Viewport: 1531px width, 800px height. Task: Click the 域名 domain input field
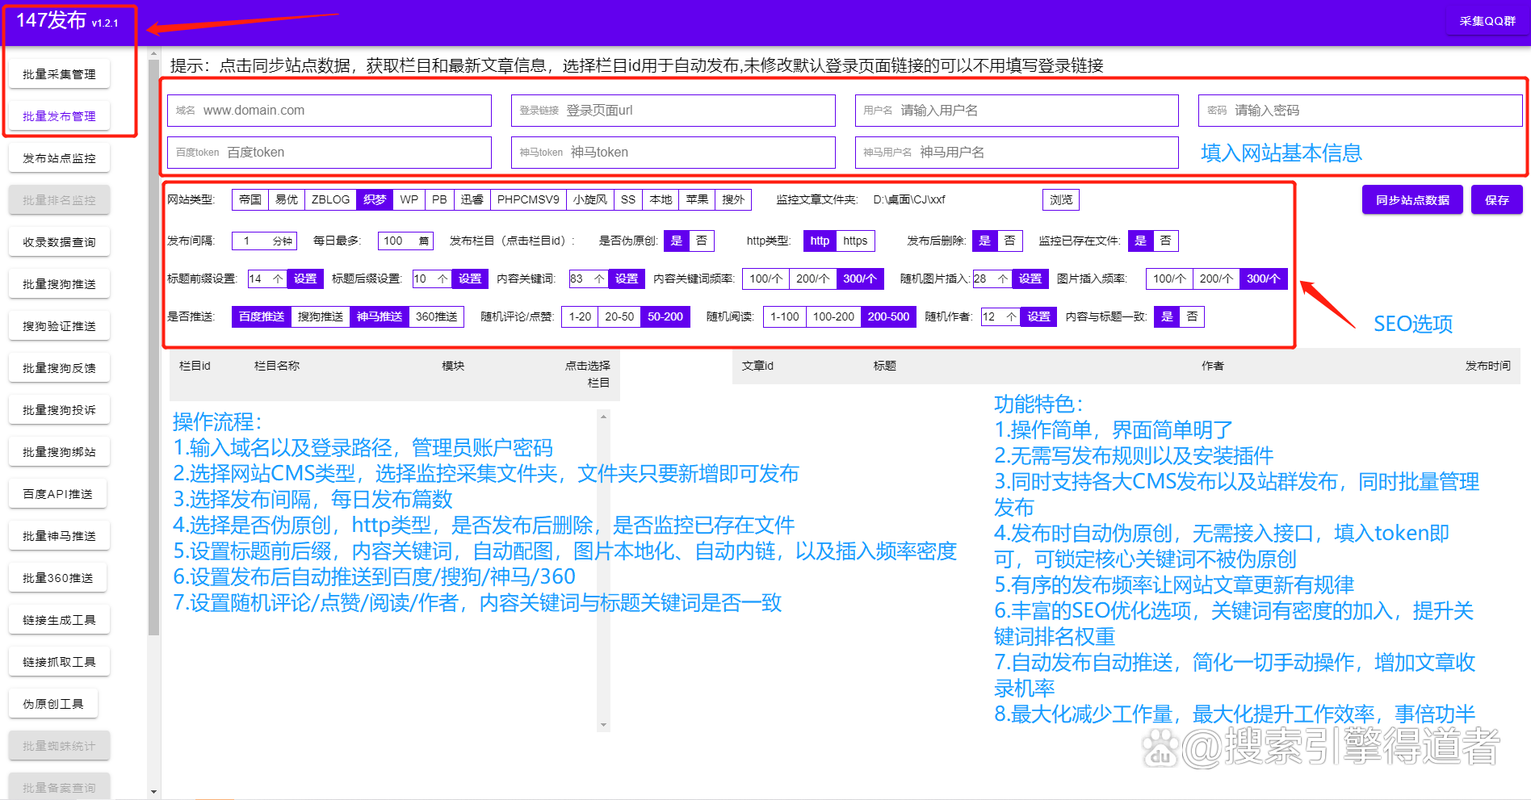point(330,110)
